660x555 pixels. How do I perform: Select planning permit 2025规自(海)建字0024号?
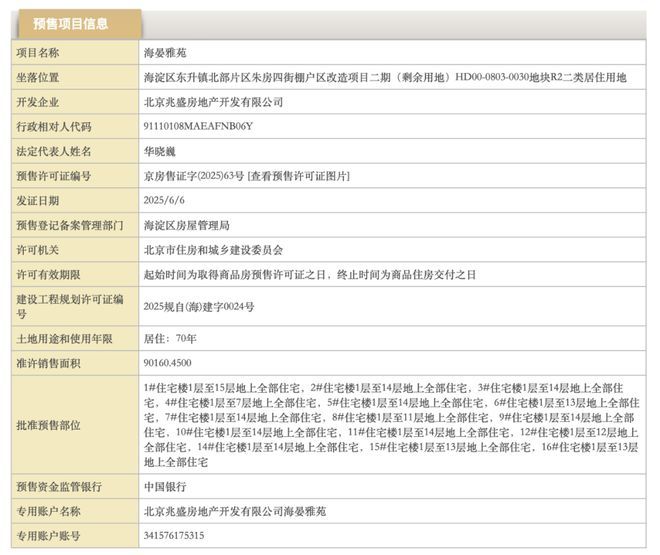click(199, 306)
